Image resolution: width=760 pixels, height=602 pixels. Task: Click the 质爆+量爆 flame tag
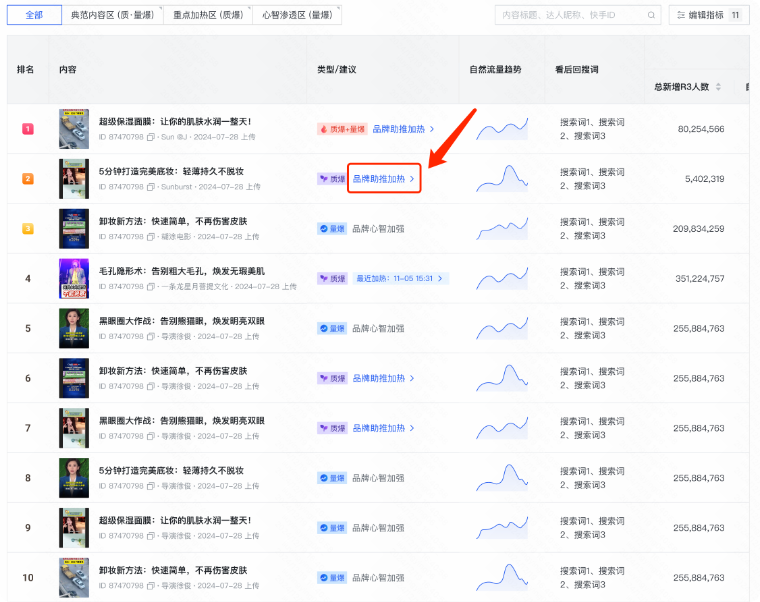342,129
